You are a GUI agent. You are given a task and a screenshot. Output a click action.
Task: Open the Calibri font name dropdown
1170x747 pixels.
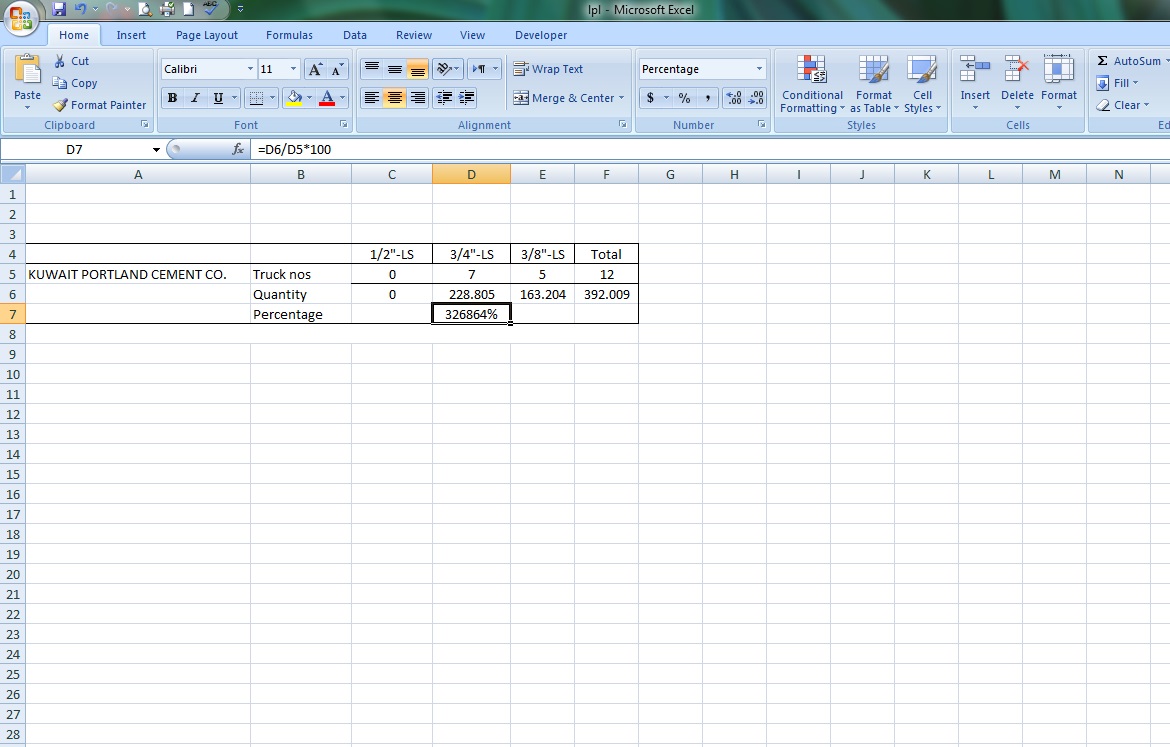pos(250,69)
